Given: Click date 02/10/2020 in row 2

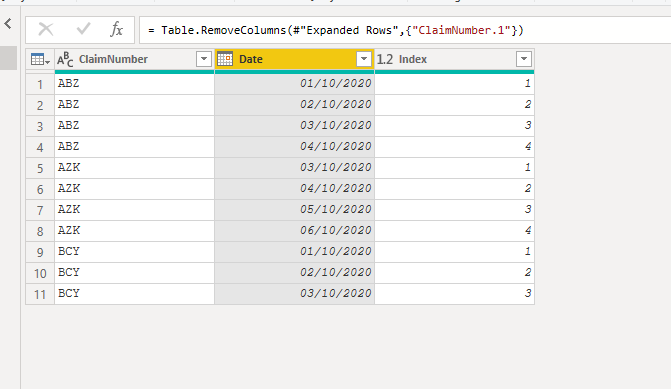Looking at the screenshot, I should (294, 105).
